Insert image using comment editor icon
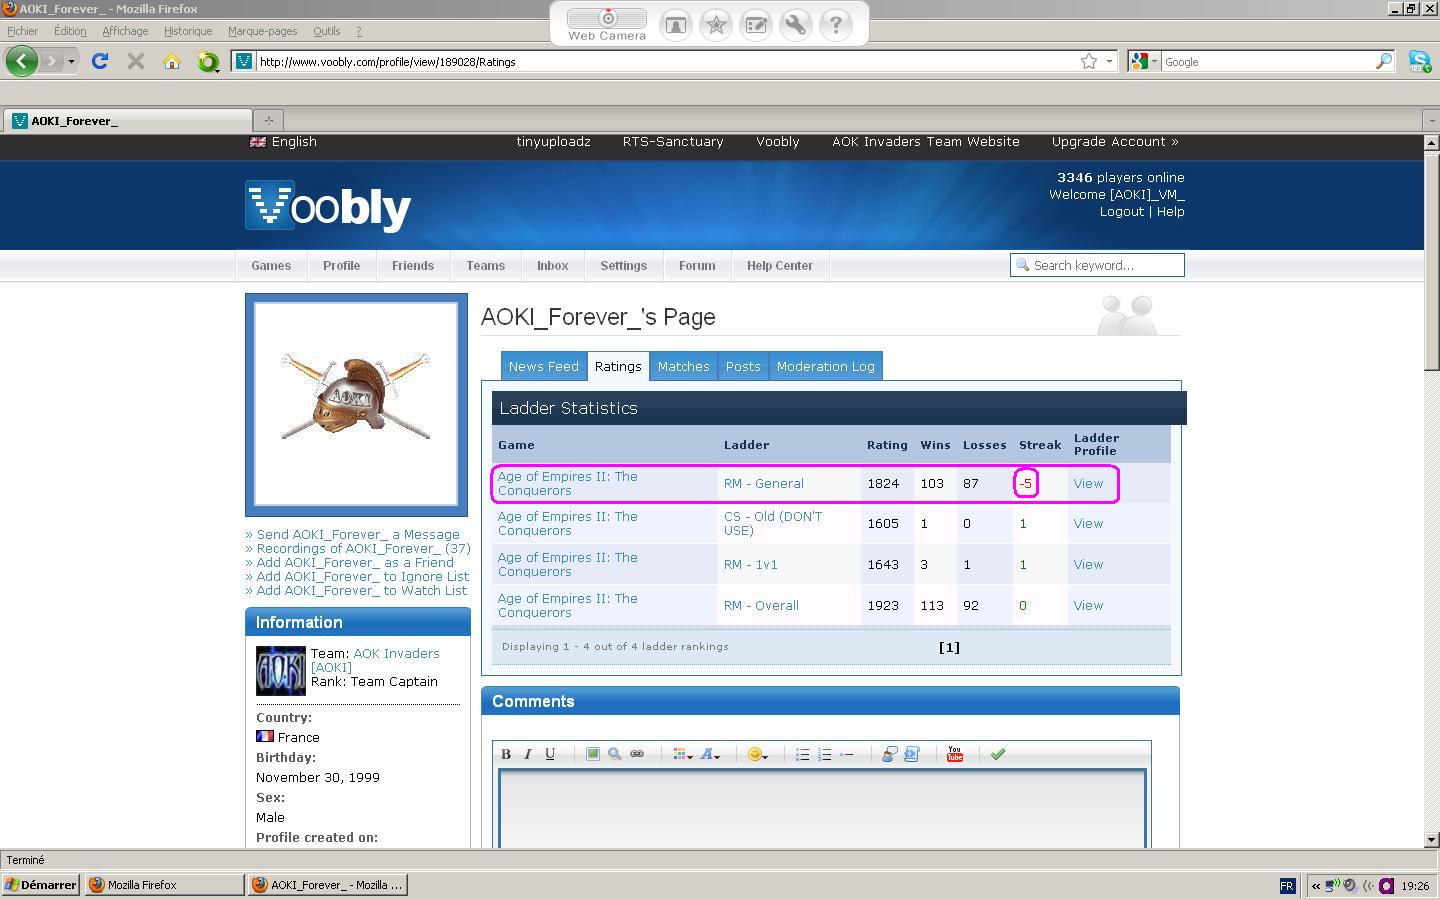 [x=593, y=754]
